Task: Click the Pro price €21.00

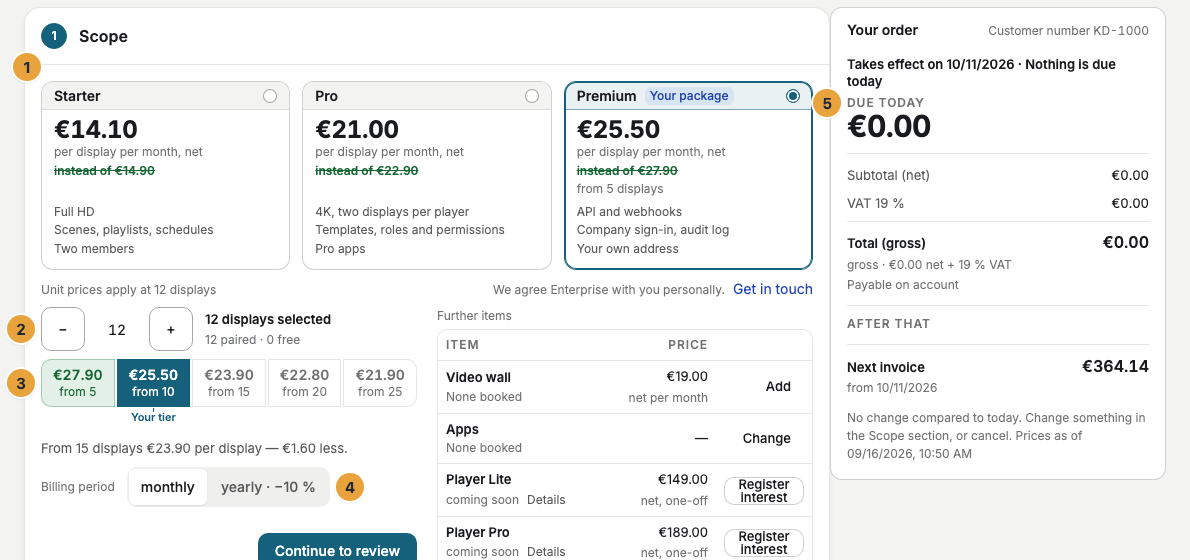Action: pos(357,129)
